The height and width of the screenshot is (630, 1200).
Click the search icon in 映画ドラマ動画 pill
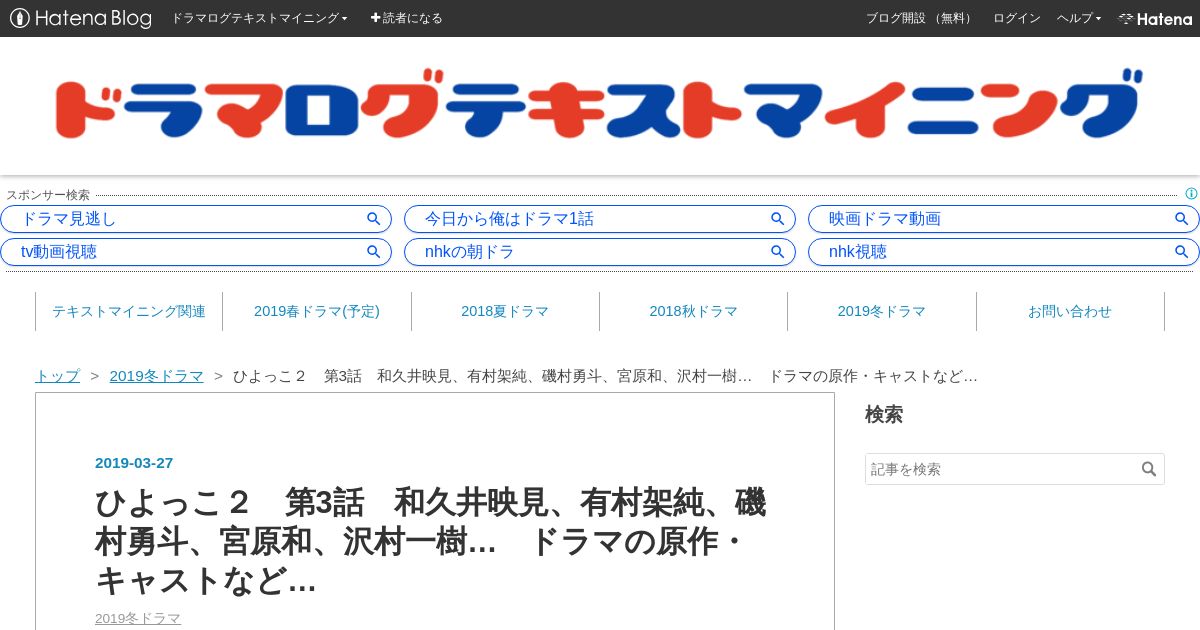(1182, 219)
